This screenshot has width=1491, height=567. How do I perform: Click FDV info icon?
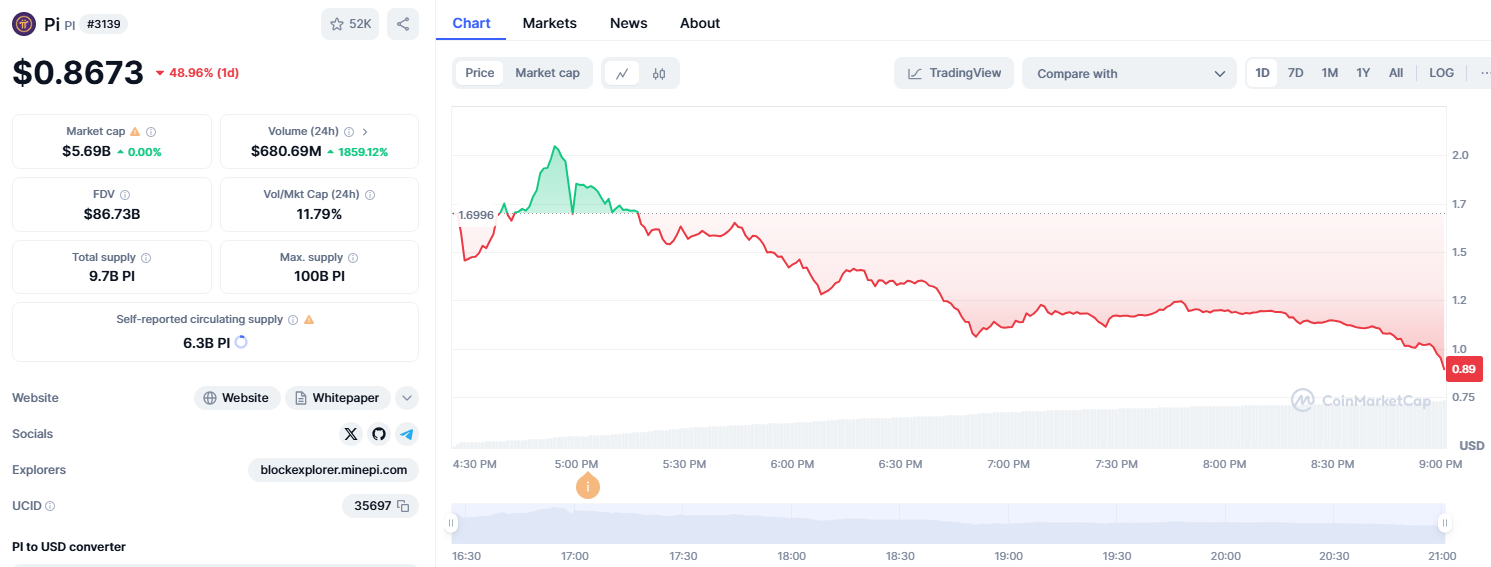click(125, 195)
